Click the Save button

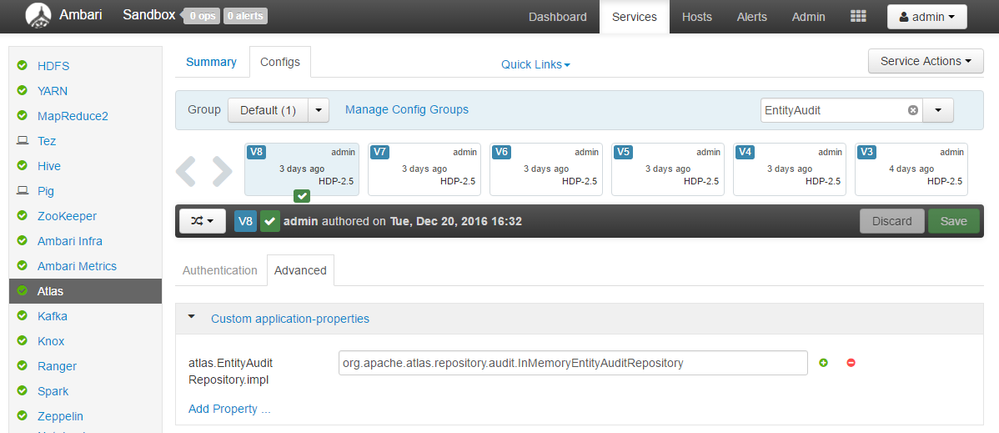tap(953, 221)
